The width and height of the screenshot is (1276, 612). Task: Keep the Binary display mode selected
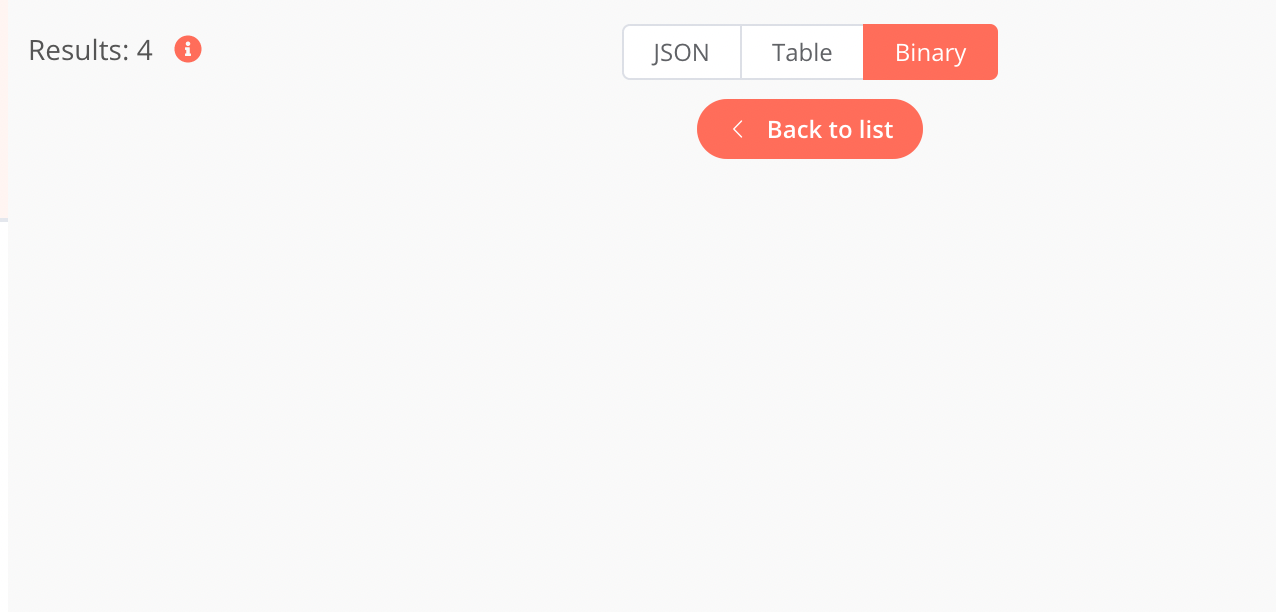pyautogui.click(x=930, y=52)
